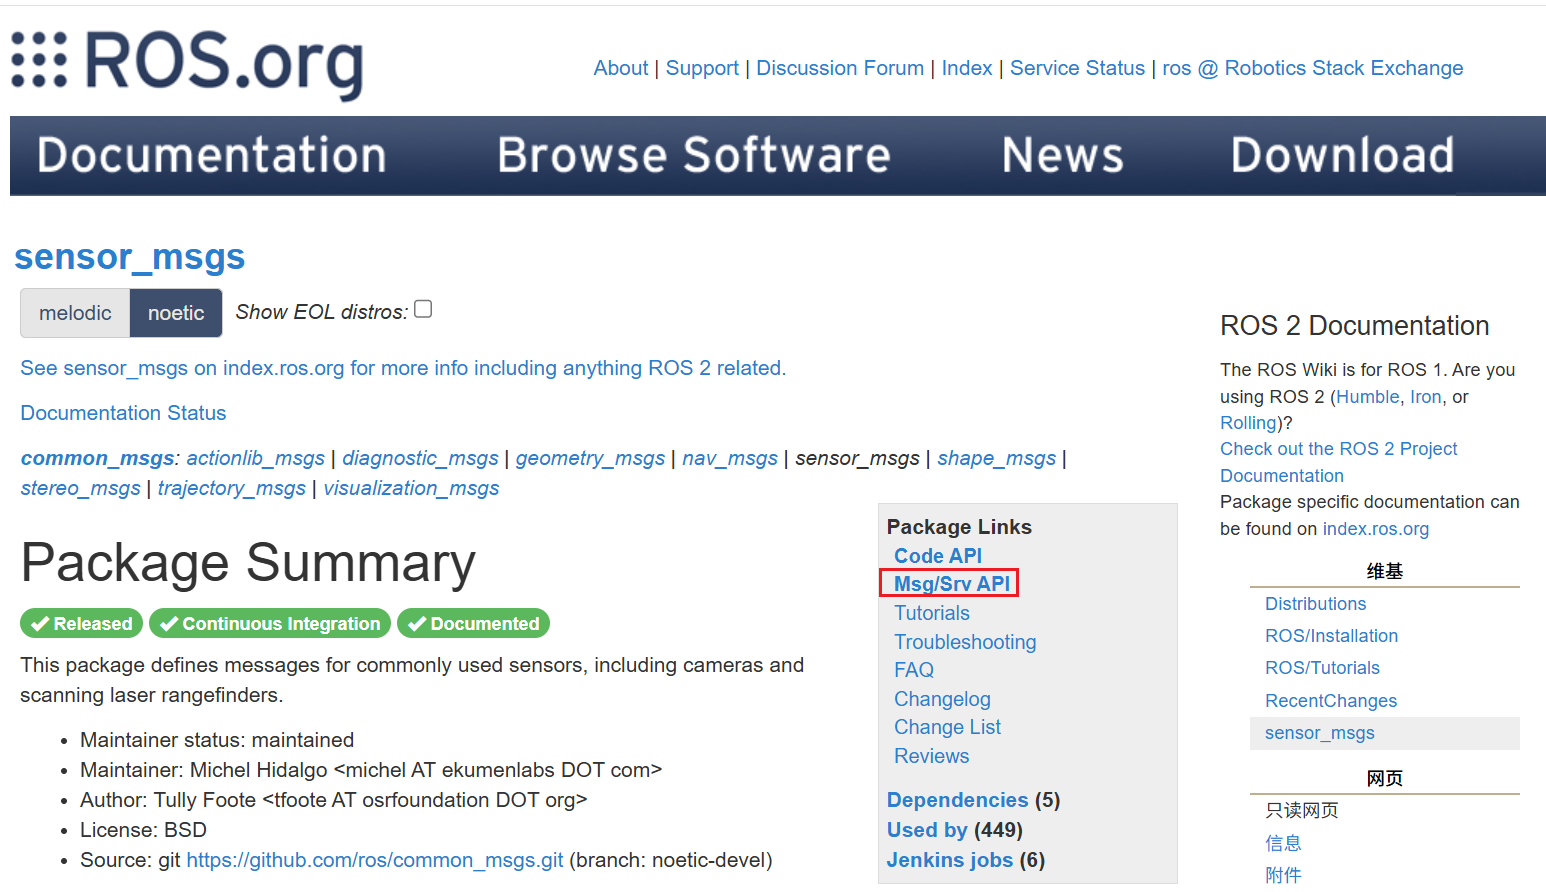Screen dimensions: 1546x892
Task: Open Troubleshooting link
Action: (x=965, y=642)
